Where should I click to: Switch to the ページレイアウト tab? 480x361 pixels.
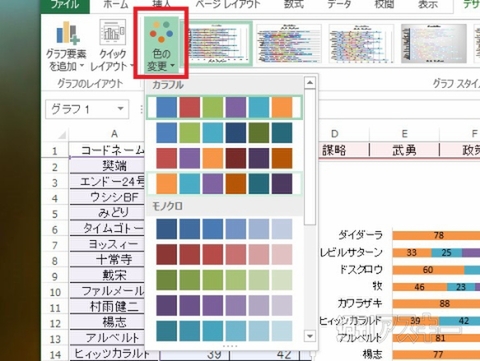point(228,4)
